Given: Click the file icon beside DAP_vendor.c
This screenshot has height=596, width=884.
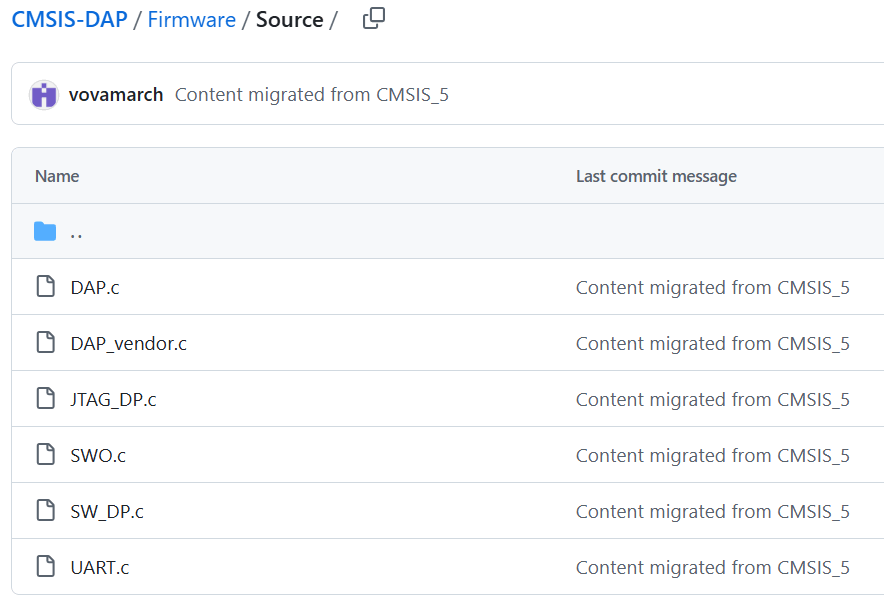Looking at the screenshot, I should pyautogui.click(x=45, y=343).
